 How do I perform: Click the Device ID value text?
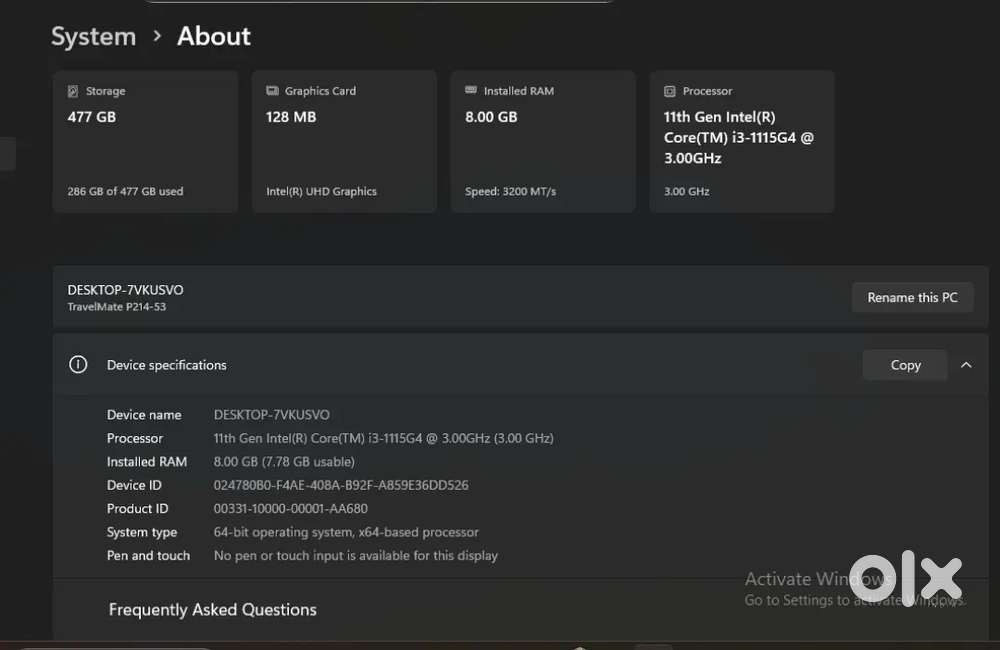(x=341, y=485)
